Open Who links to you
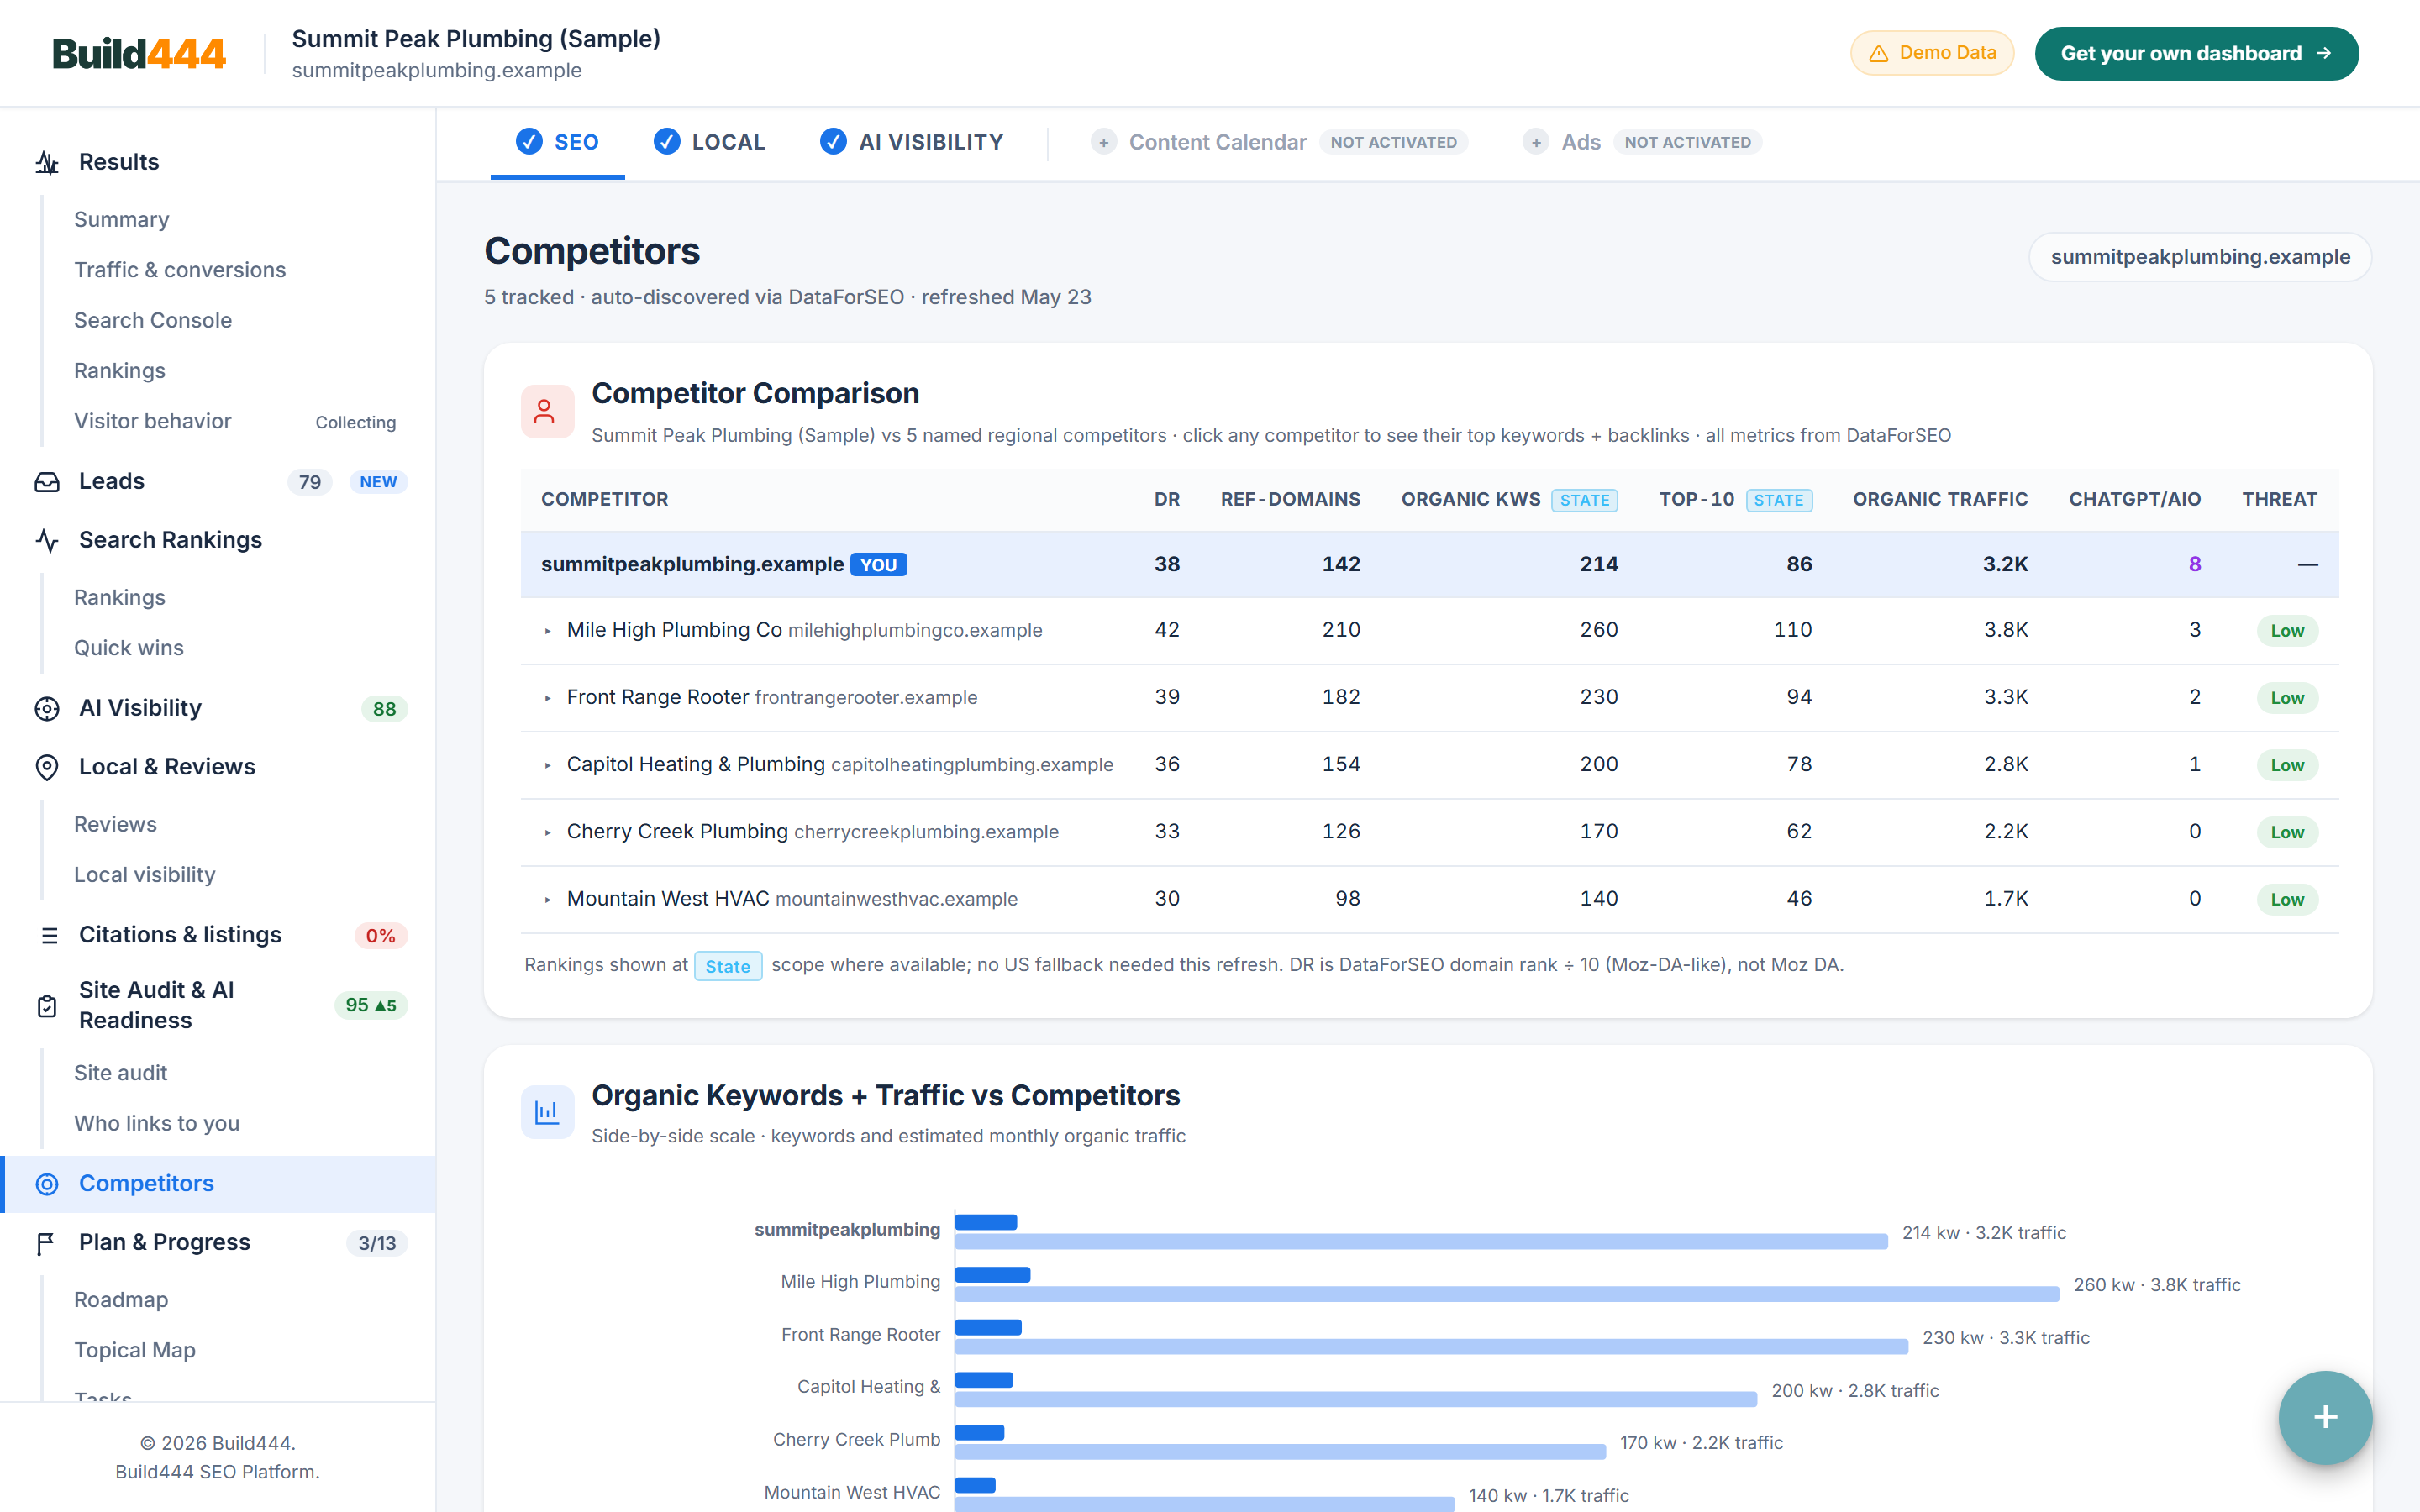The height and width of the screenshot is (1512, 2420). pos(157,1124)
